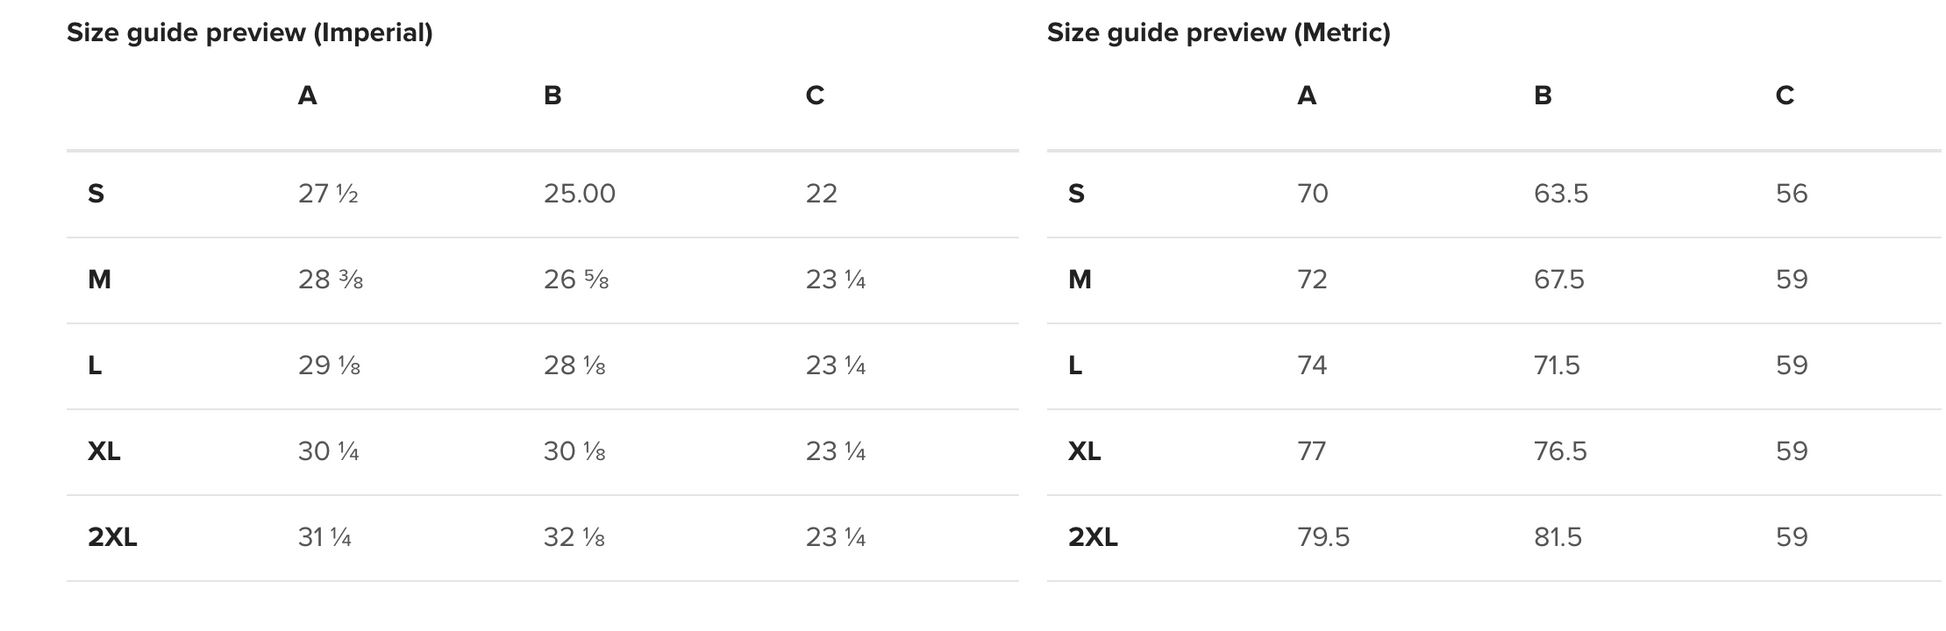Select the 79.5 metric measurement
1946x631 pixels.
point(1323,538)
